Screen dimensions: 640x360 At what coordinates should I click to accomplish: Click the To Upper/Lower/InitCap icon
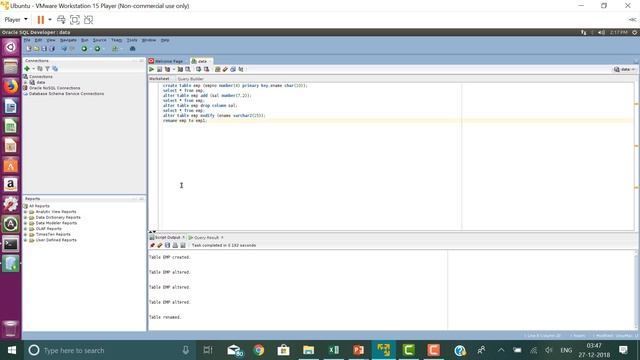click(x=241, y=69)
